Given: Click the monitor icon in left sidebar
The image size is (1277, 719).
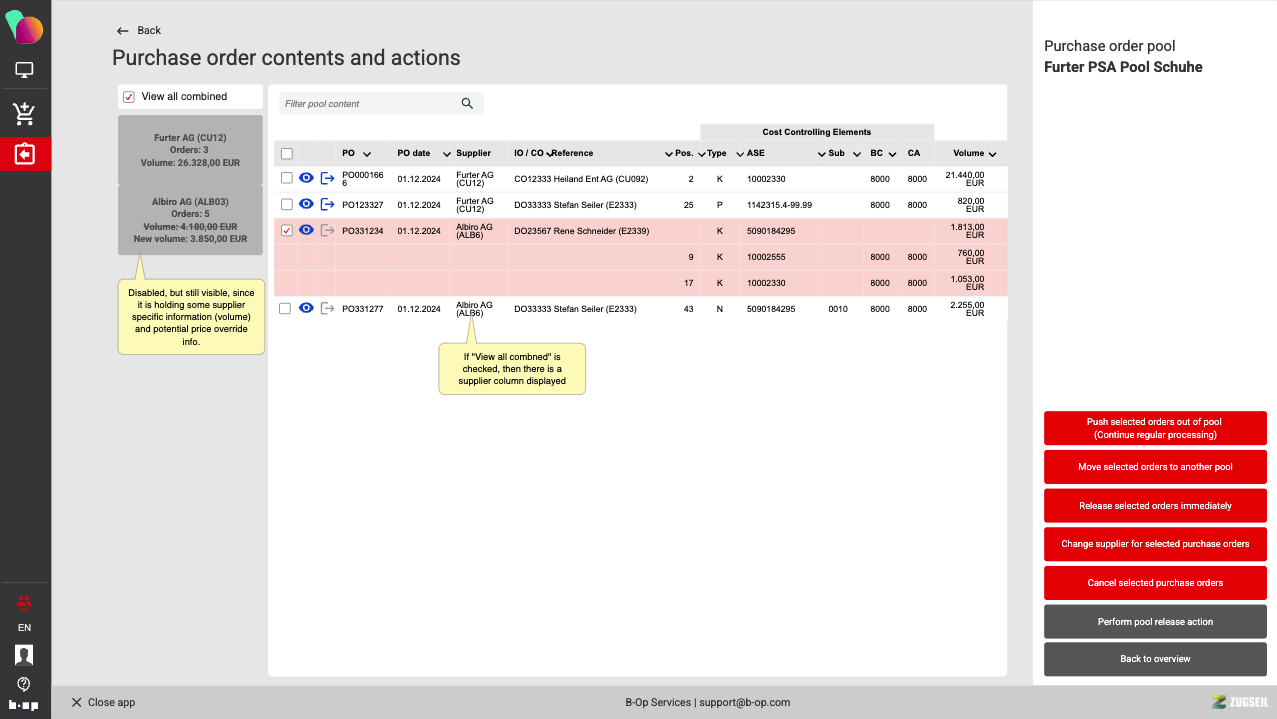Looking at the screenshot, I should [25, 70].
